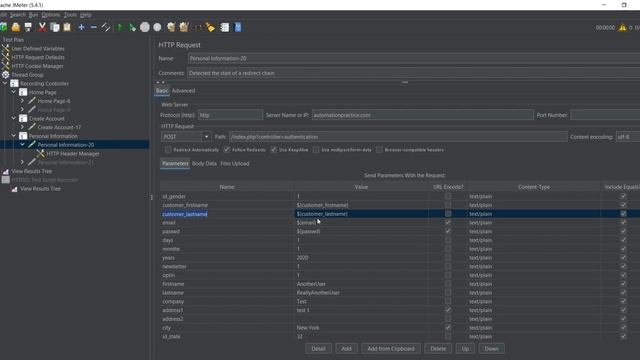Toggle URL Encode for the passwd row

point(448,231)
